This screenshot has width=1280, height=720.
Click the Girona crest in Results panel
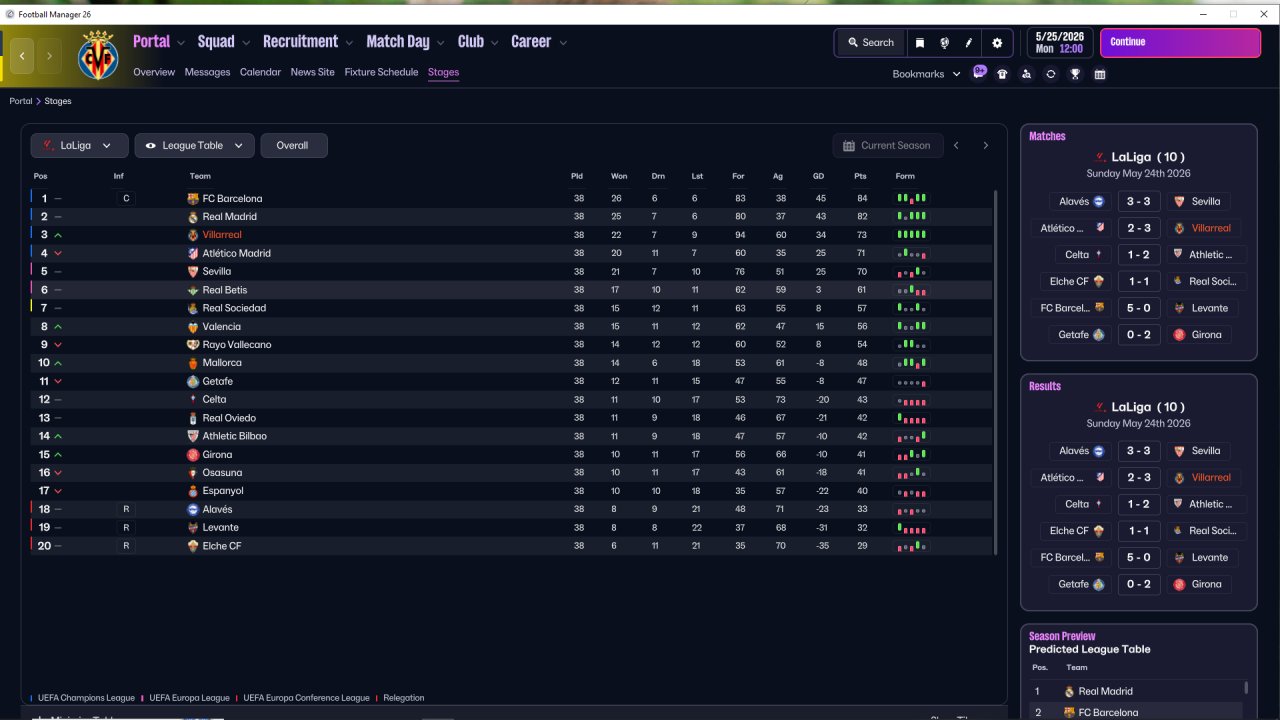click(x=1179, y=584)
